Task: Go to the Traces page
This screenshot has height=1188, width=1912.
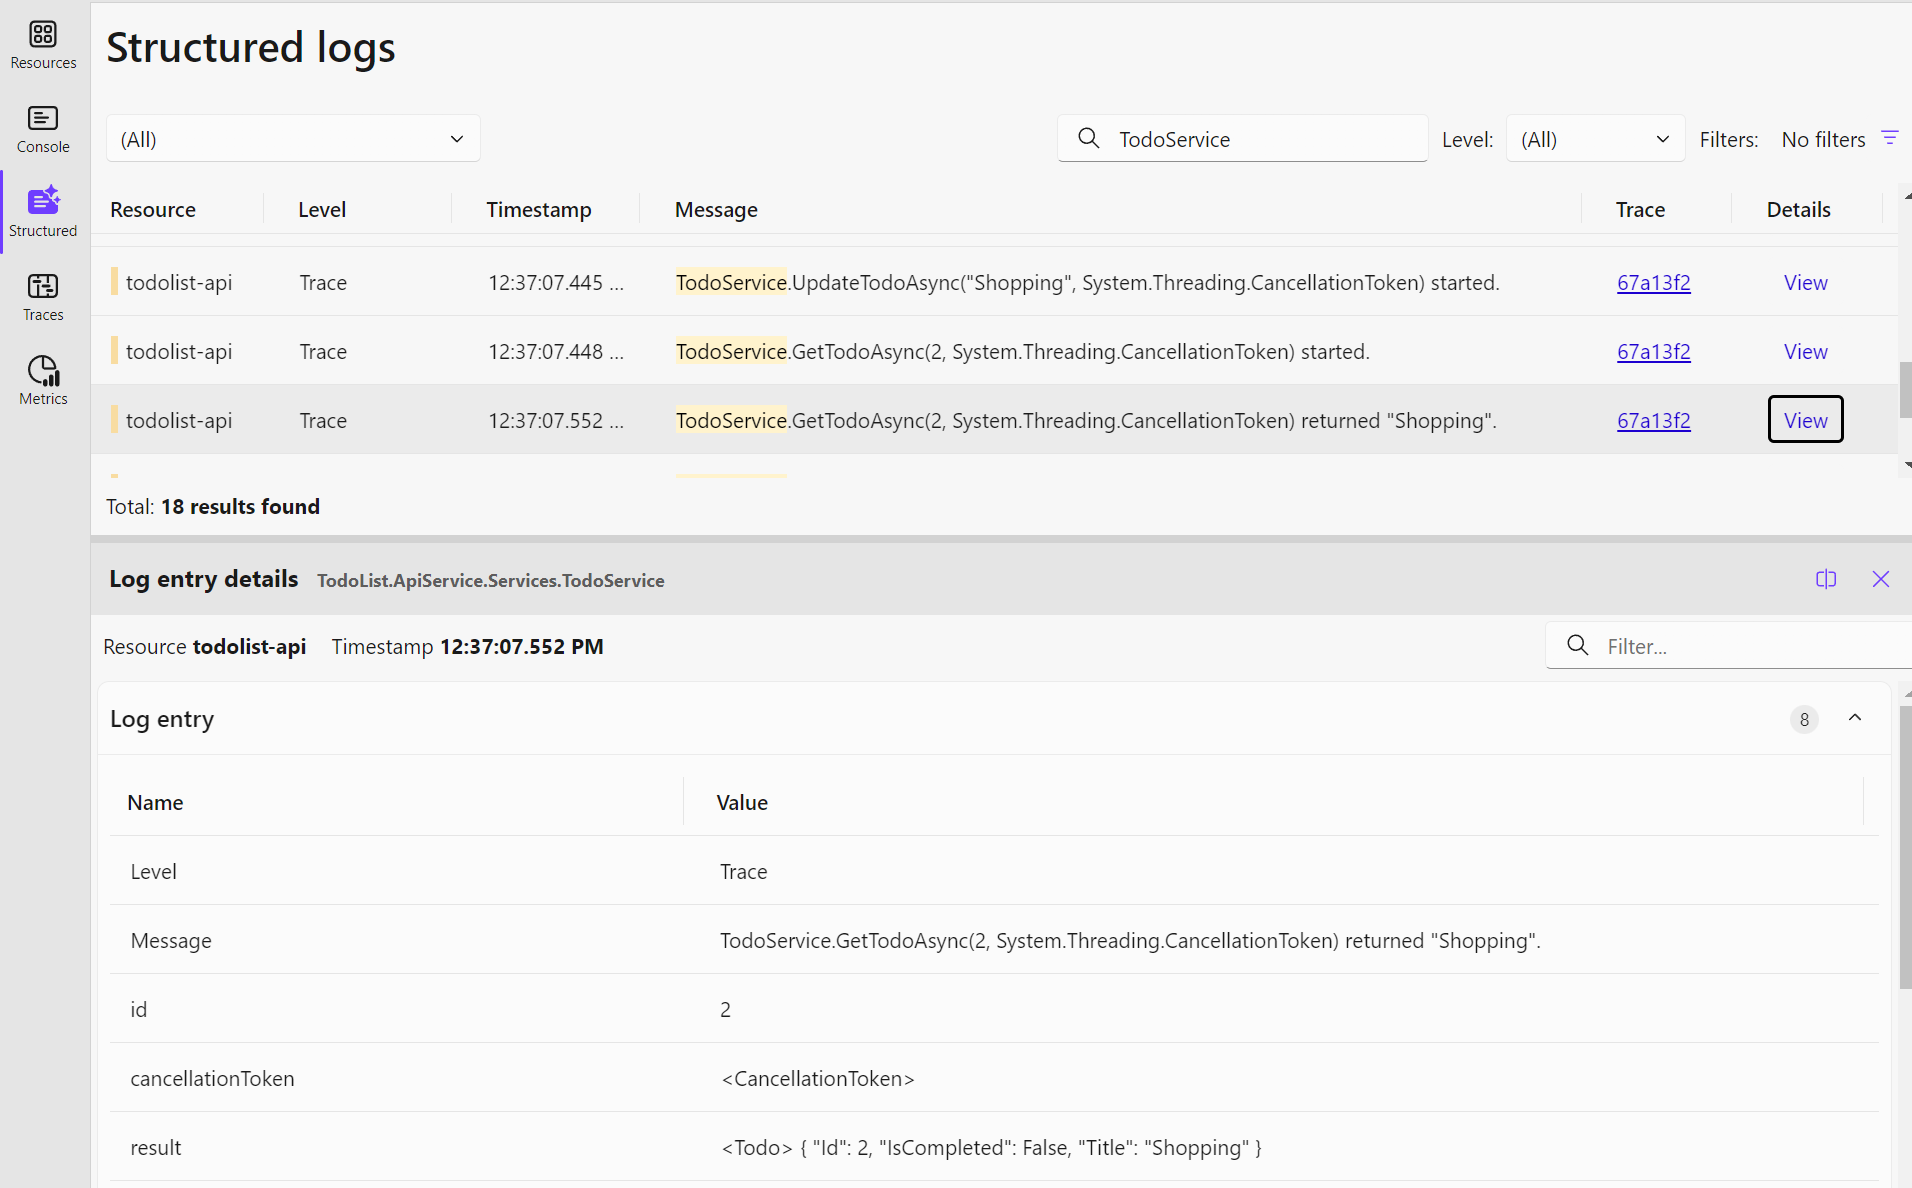Action: coord(43,297)
